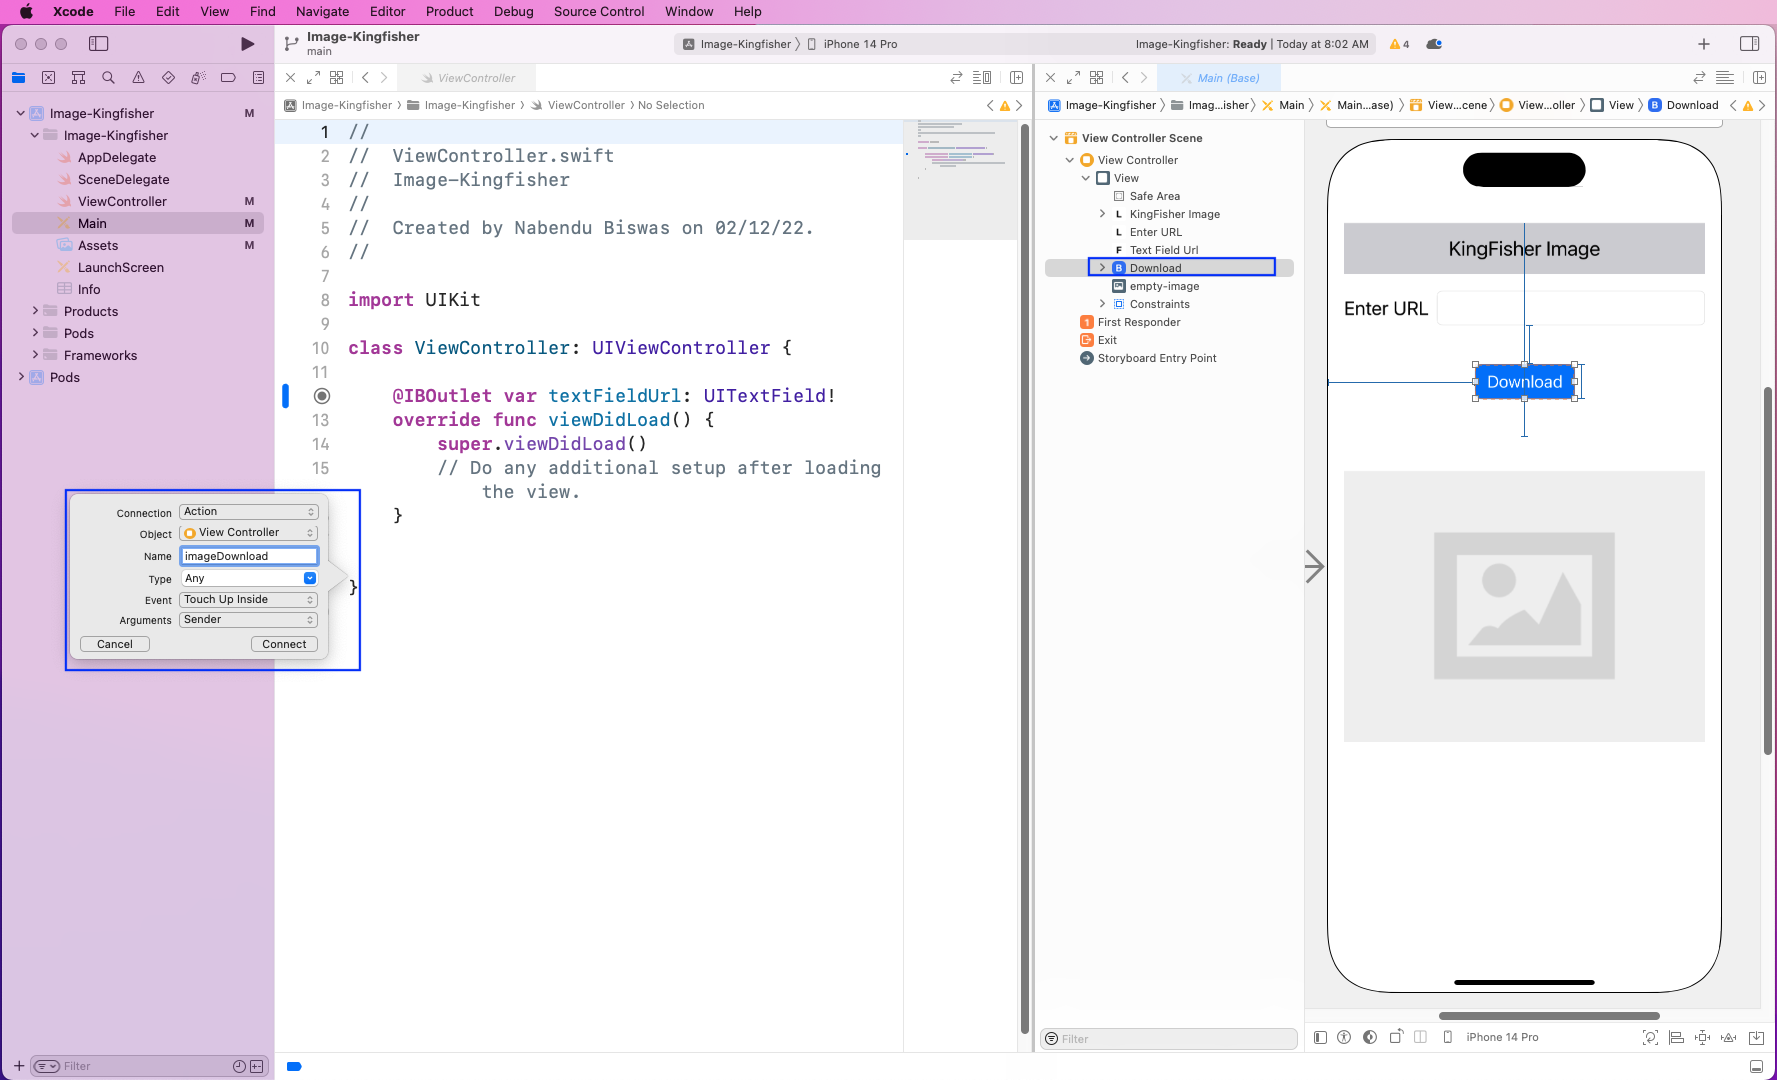This screenshot has width=1777, height=1080.
Task: Switch to the ViewController editor tab
Action: [467, 78]
